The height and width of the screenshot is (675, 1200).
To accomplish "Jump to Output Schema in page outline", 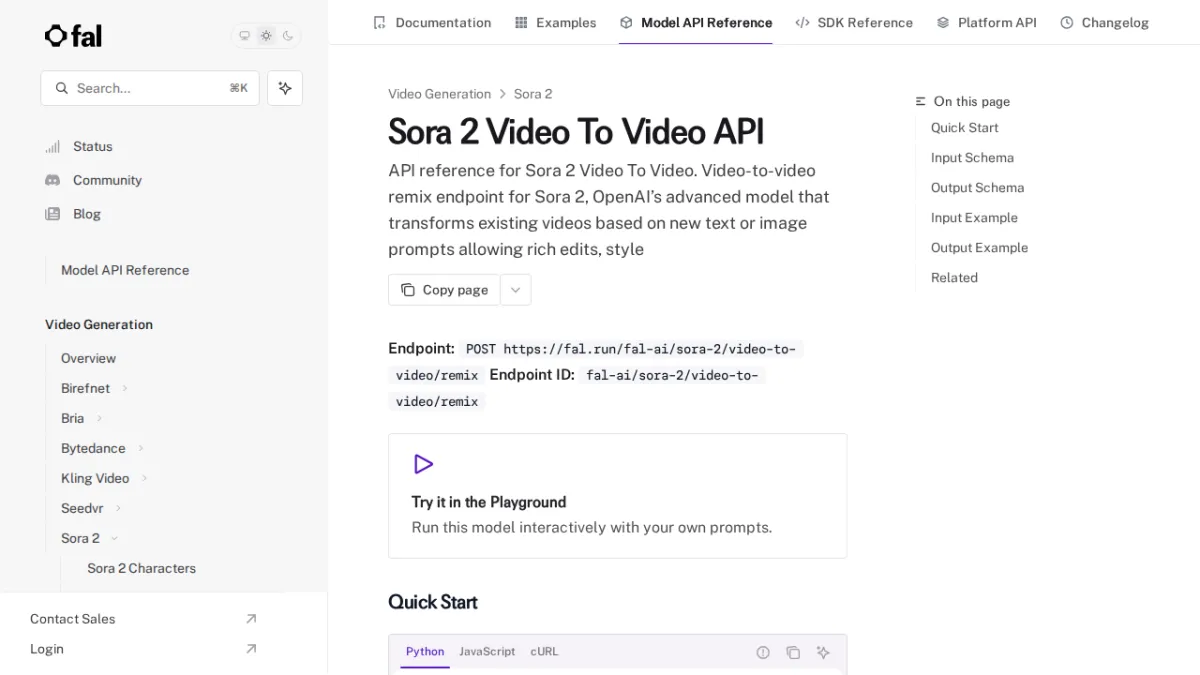I will click(977, 188).
